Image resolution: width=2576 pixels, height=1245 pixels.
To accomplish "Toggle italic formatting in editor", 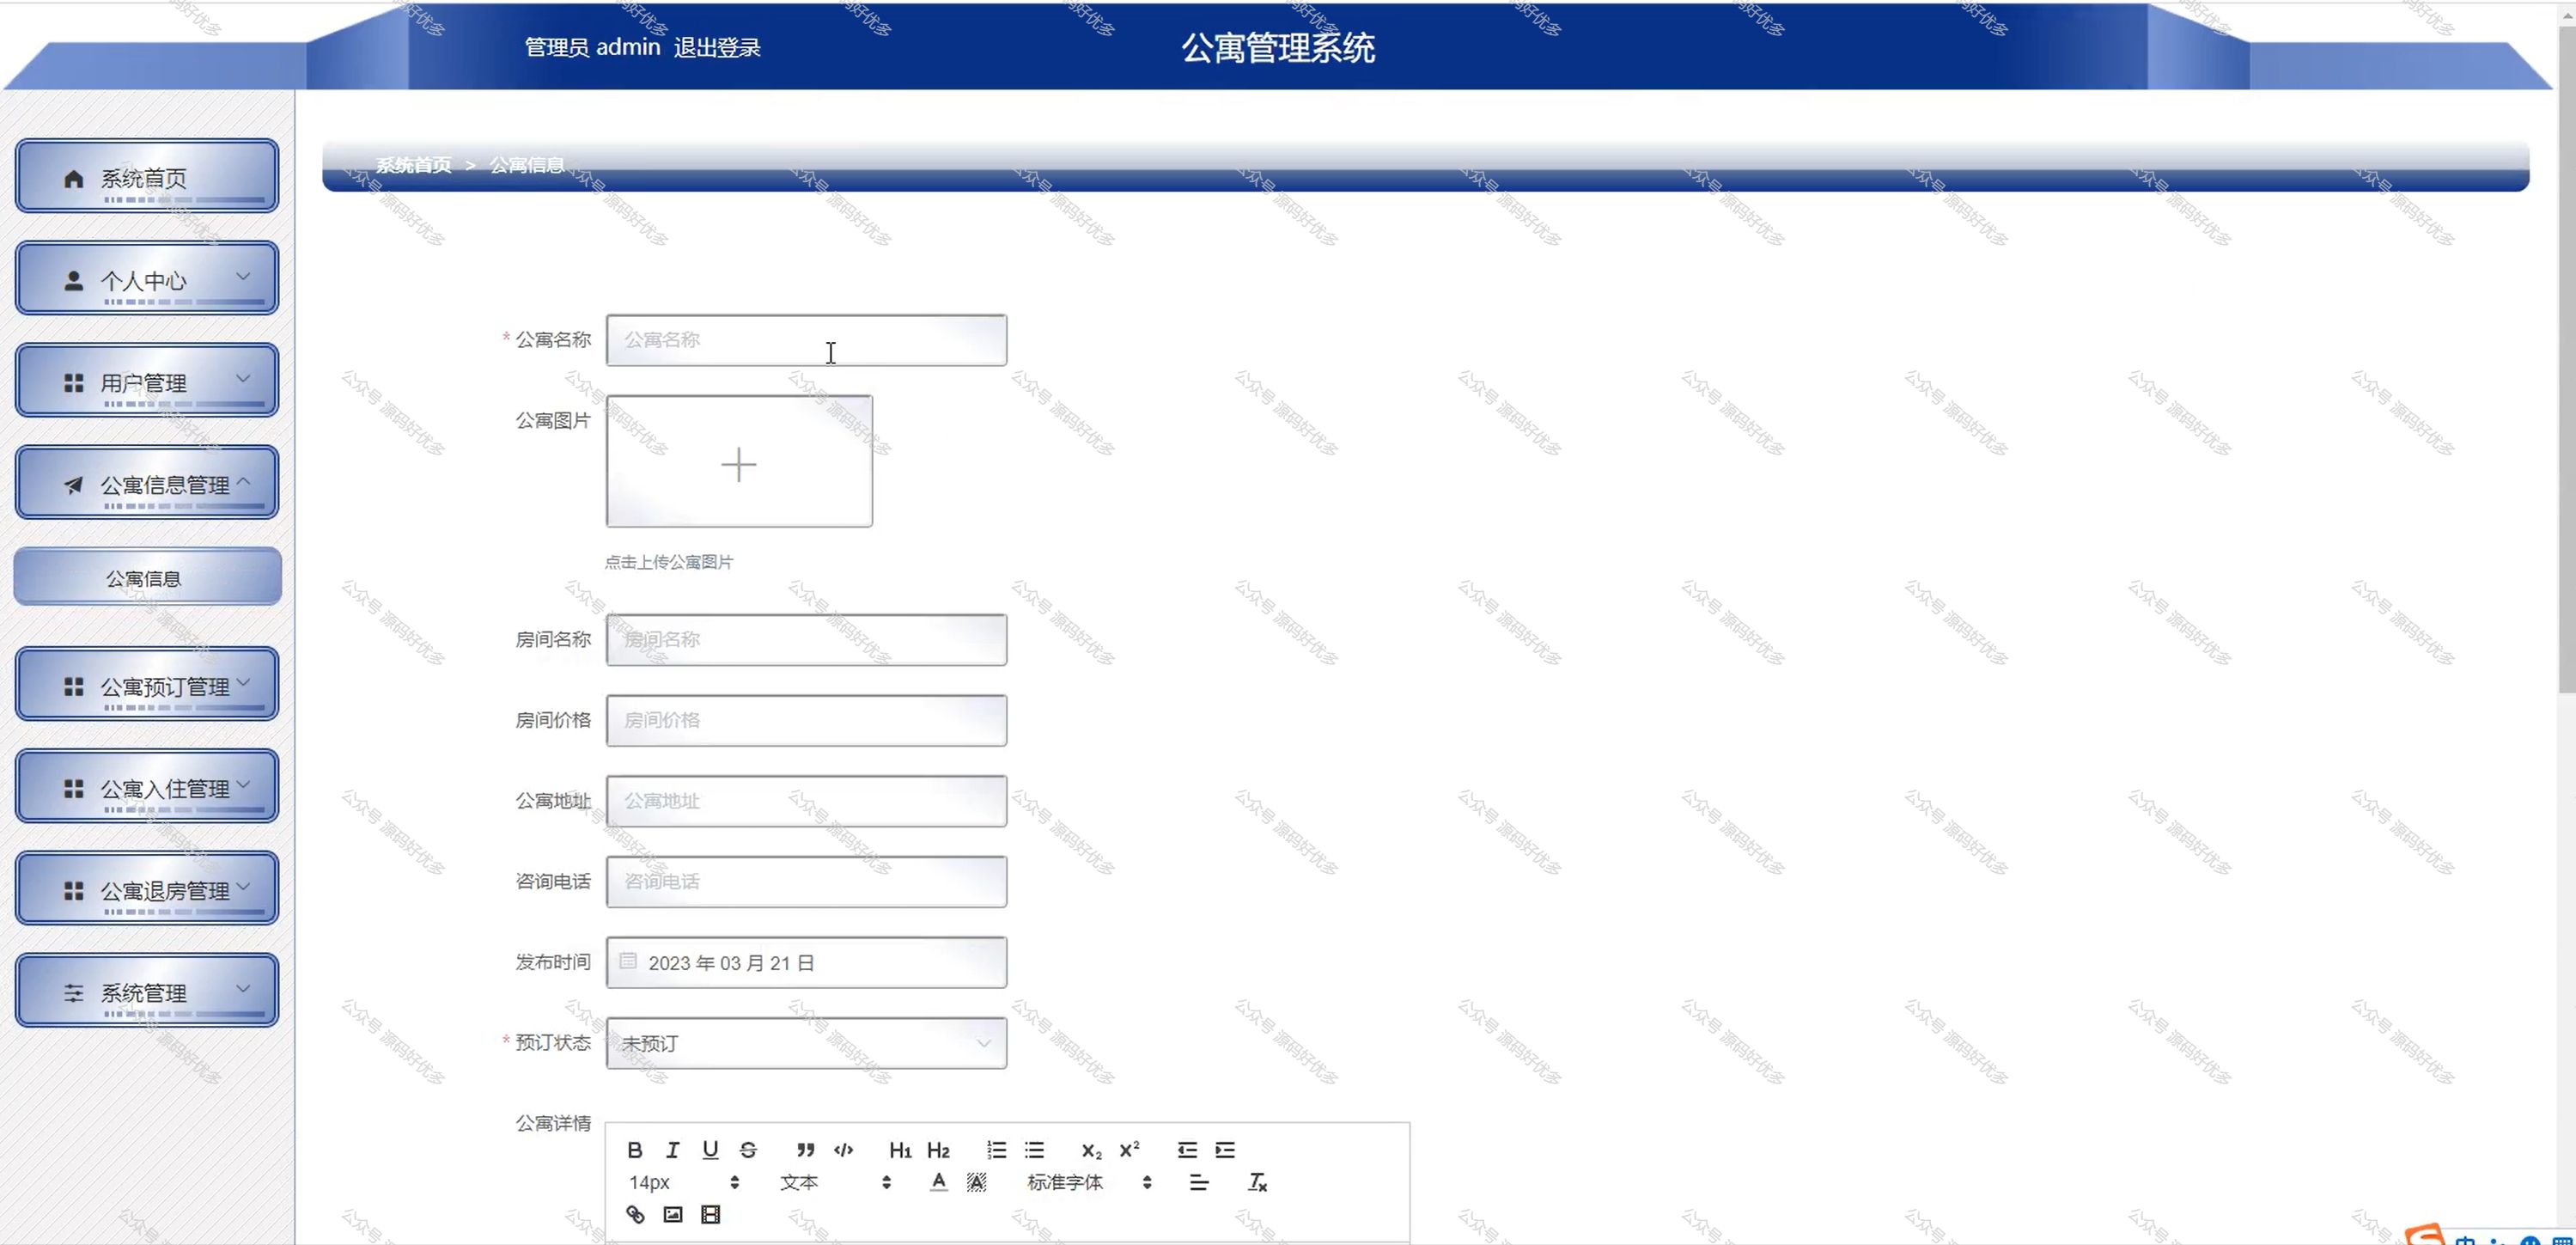I will [672, 1150].
